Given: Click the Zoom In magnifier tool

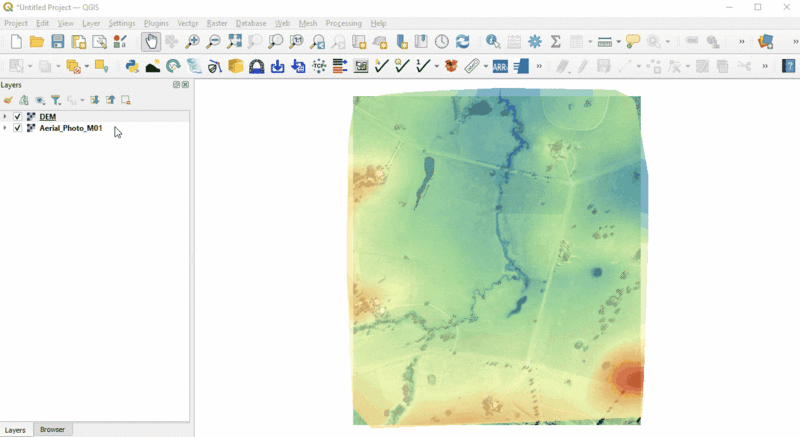Looking at the screenshot, I should 192,42.
